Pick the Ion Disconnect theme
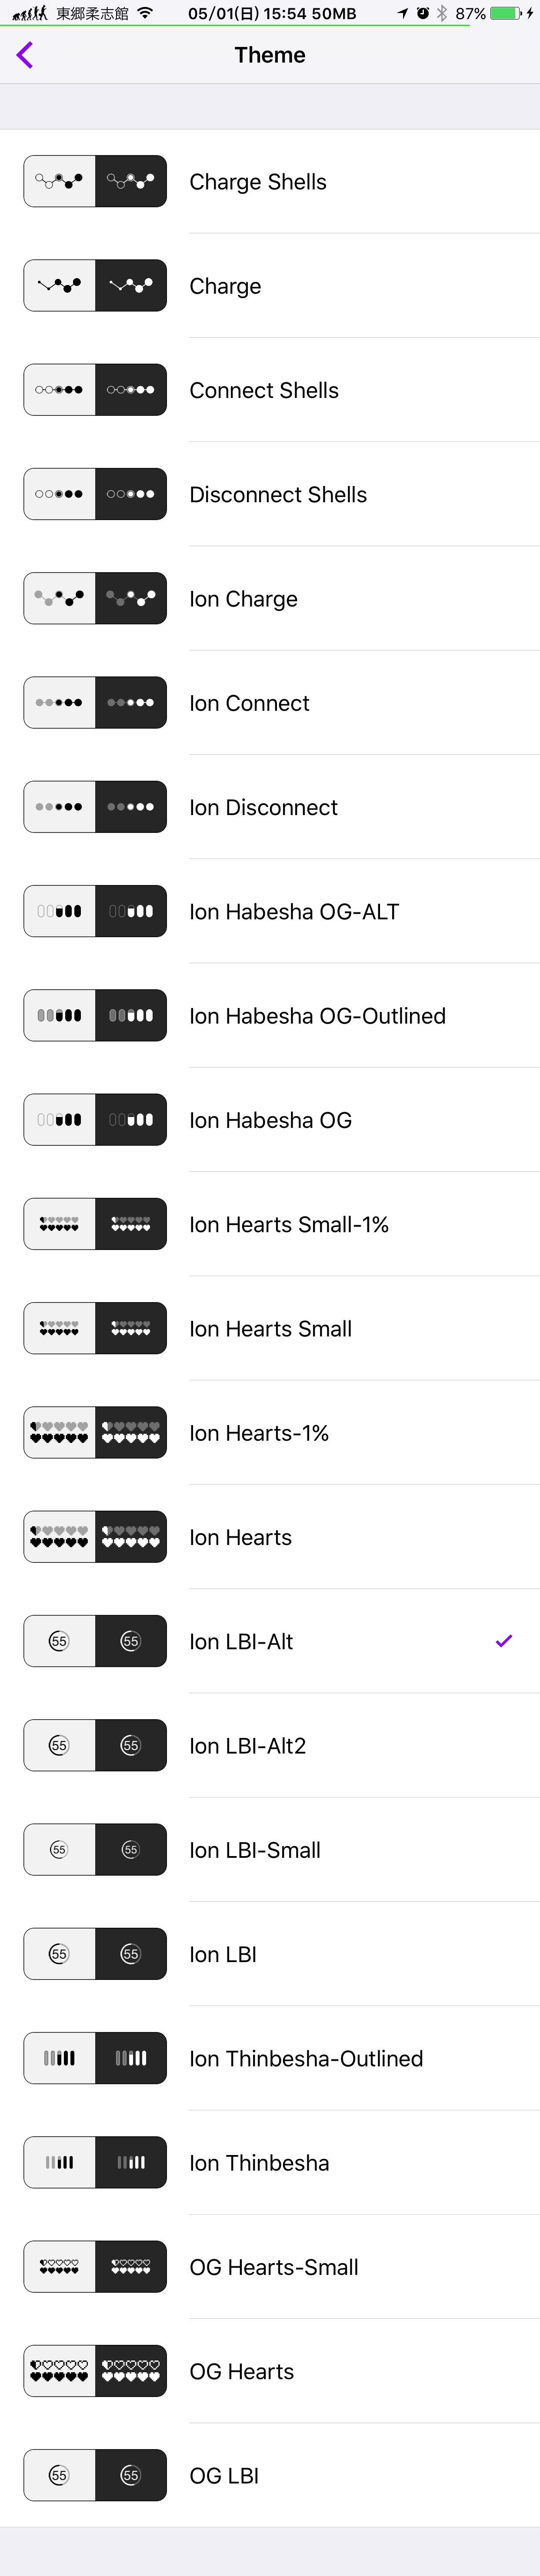The image size is (540, 2576). (263, 807)
